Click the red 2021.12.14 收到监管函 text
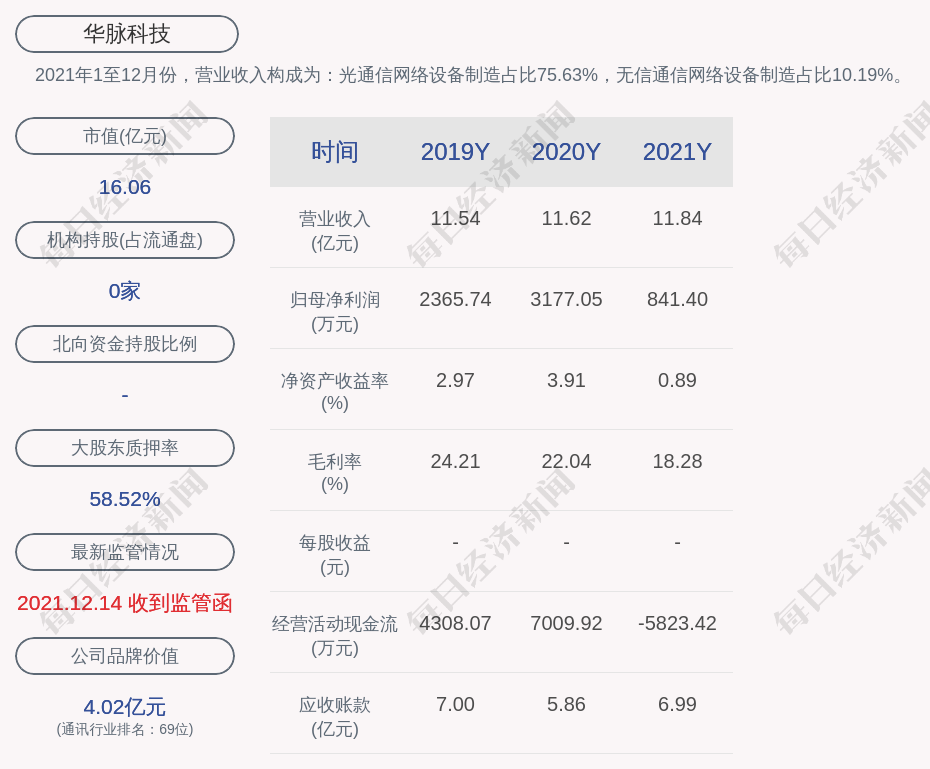Screen dimensions: 930x769 click(x=125, y=603)
